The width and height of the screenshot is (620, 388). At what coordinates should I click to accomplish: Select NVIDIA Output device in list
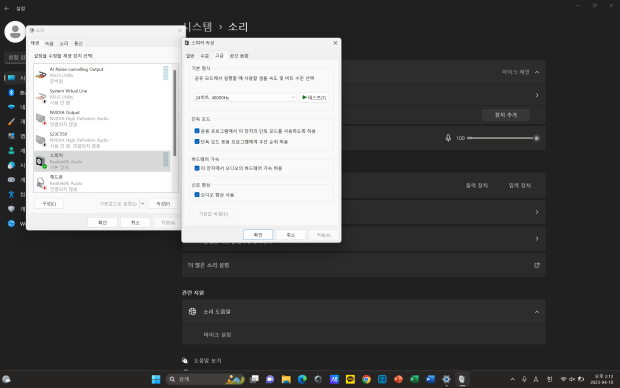(102, 118)
